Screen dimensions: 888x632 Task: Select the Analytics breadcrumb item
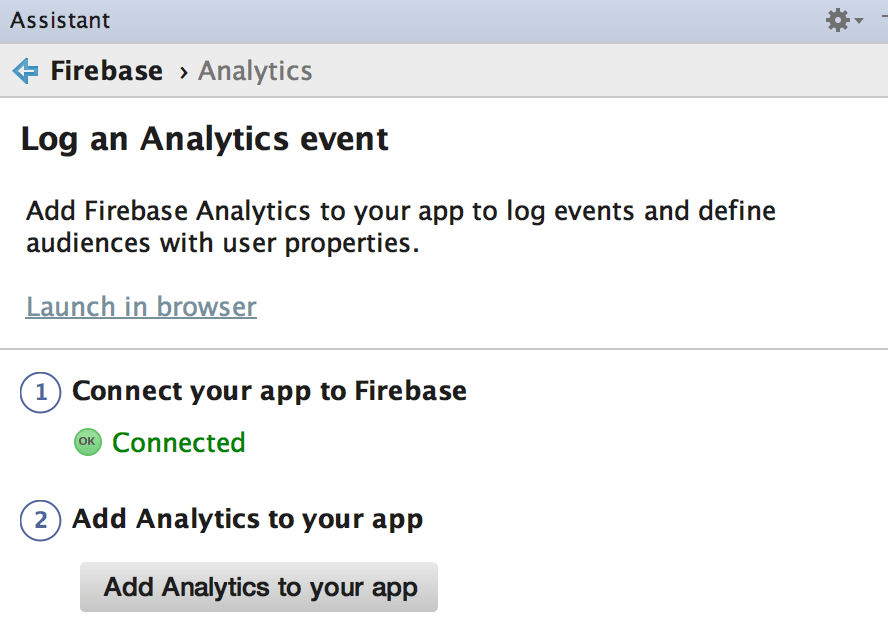255,71
